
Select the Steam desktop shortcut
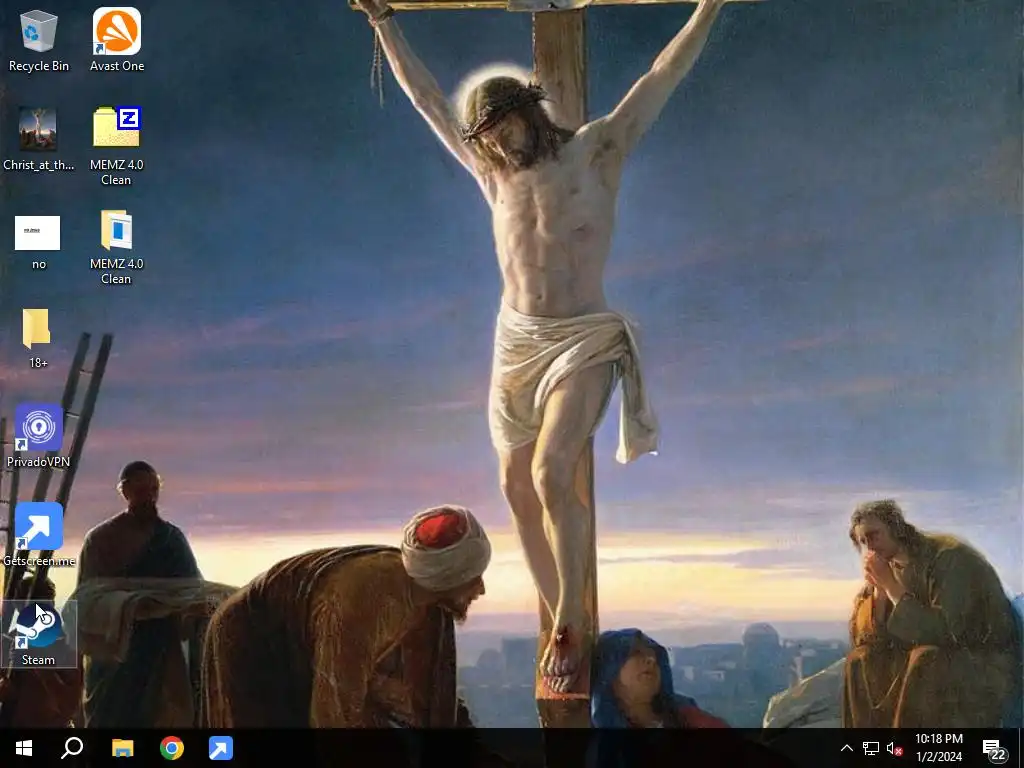point(39,633)
